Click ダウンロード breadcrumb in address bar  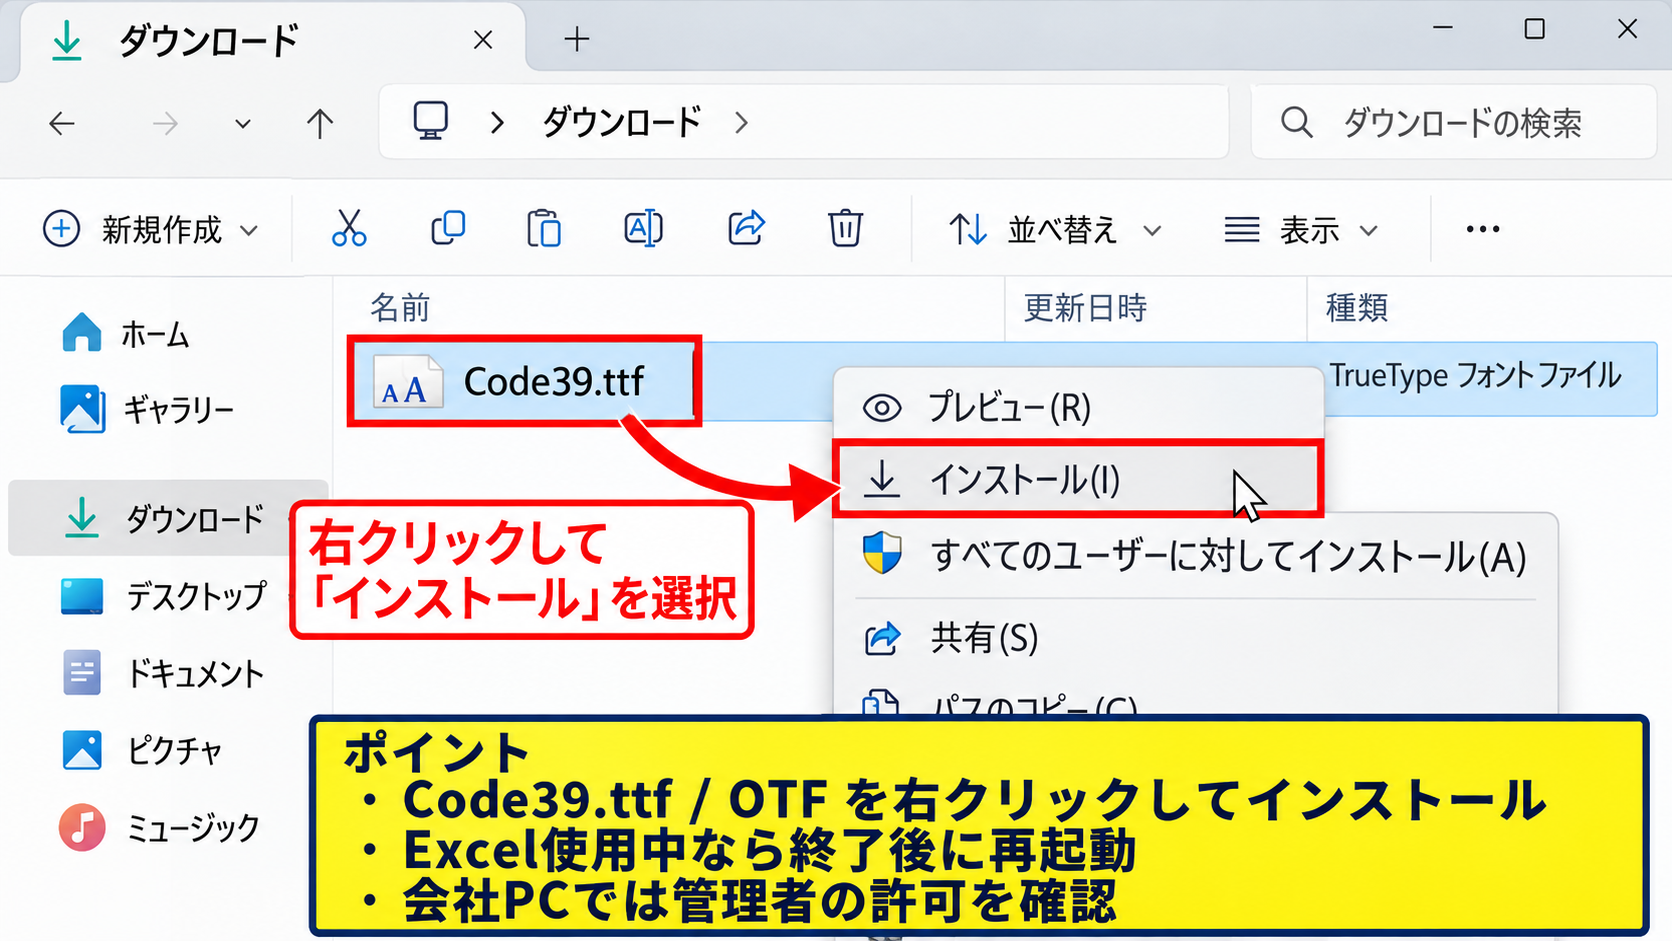click(x=621, y=122)
